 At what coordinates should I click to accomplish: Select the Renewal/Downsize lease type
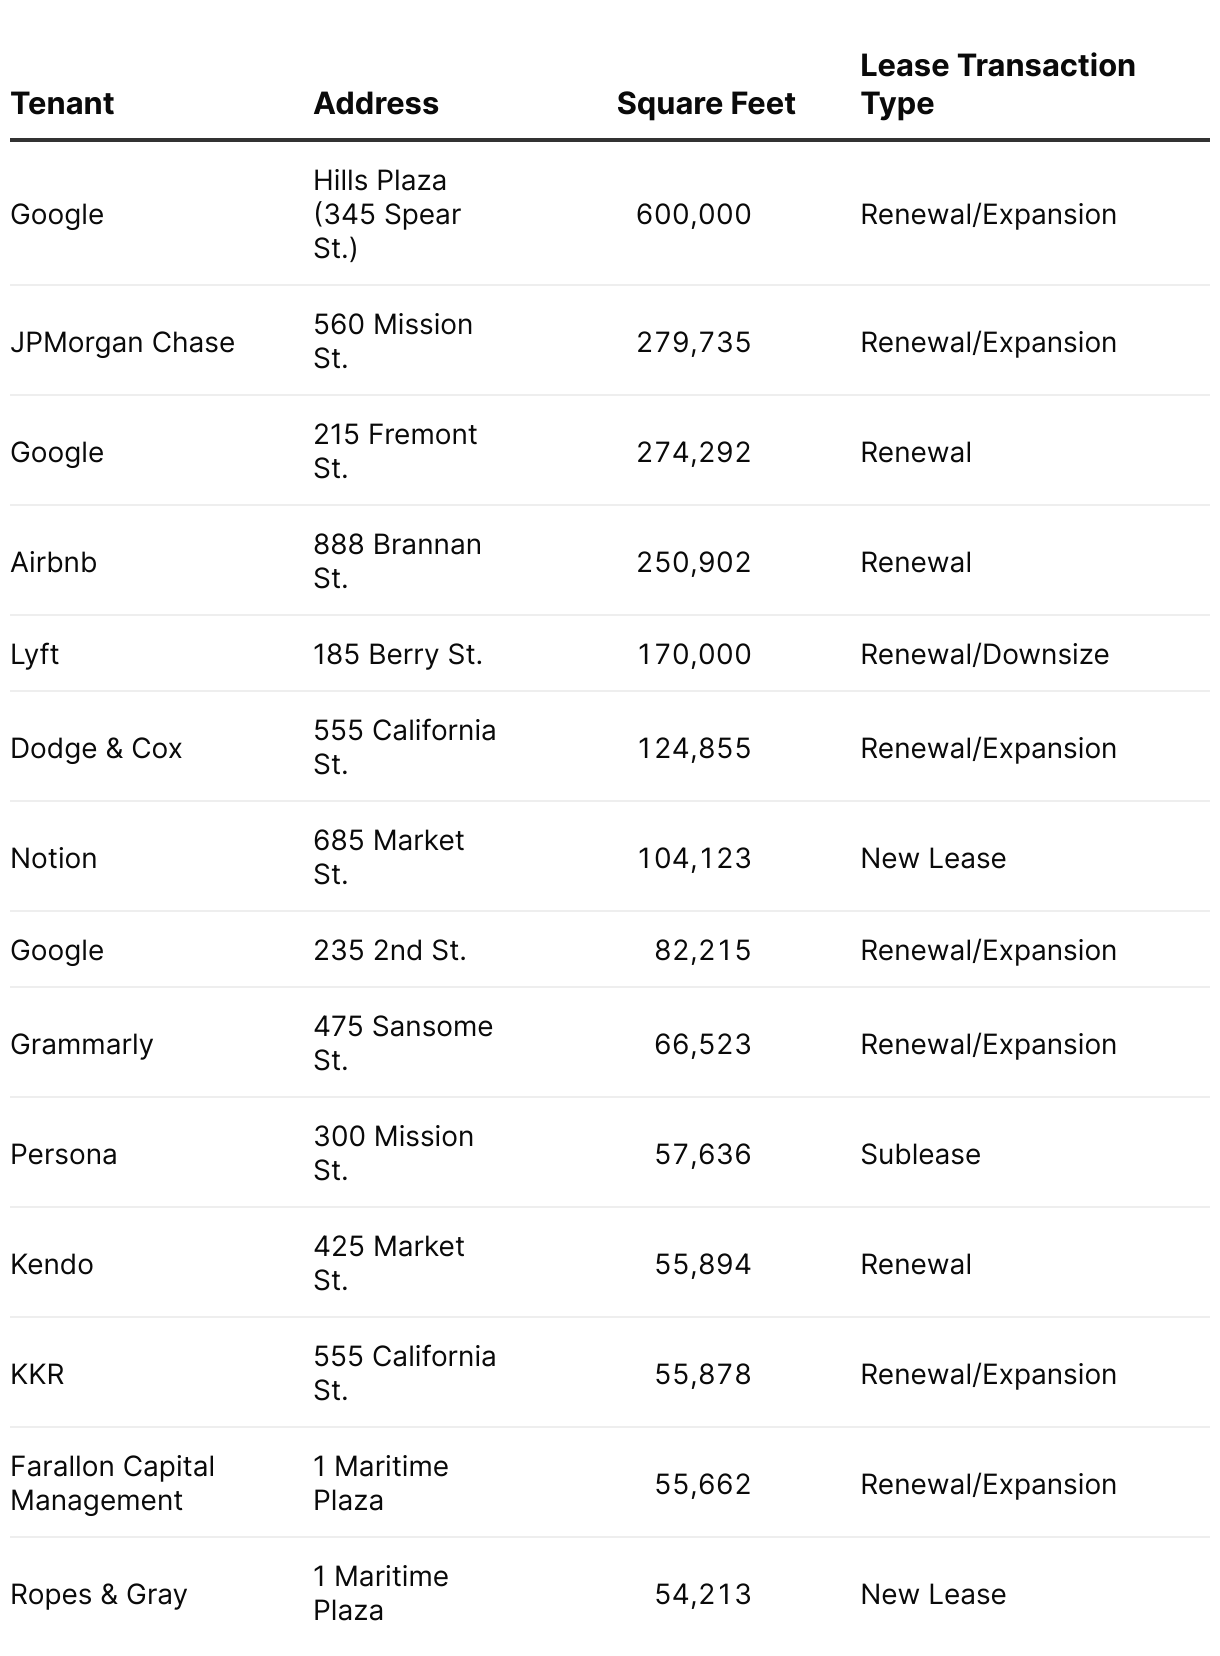click(x=984, y=654)
